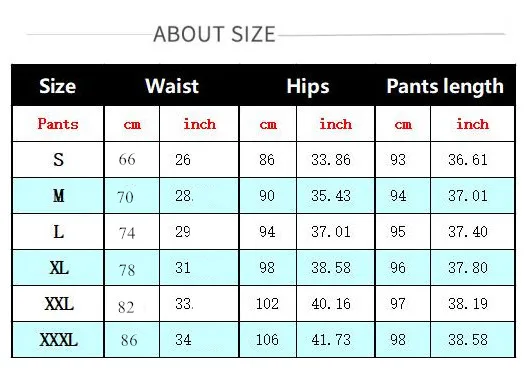The image size is (527, 368).
Task: Select the Size column header
Action: coord(58,86)
